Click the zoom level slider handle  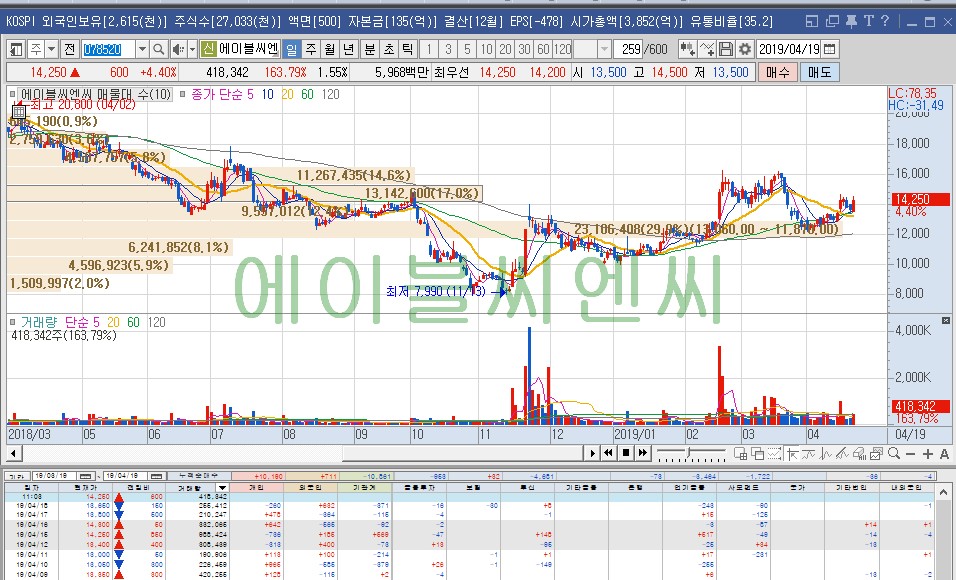(x=688, y=452)
